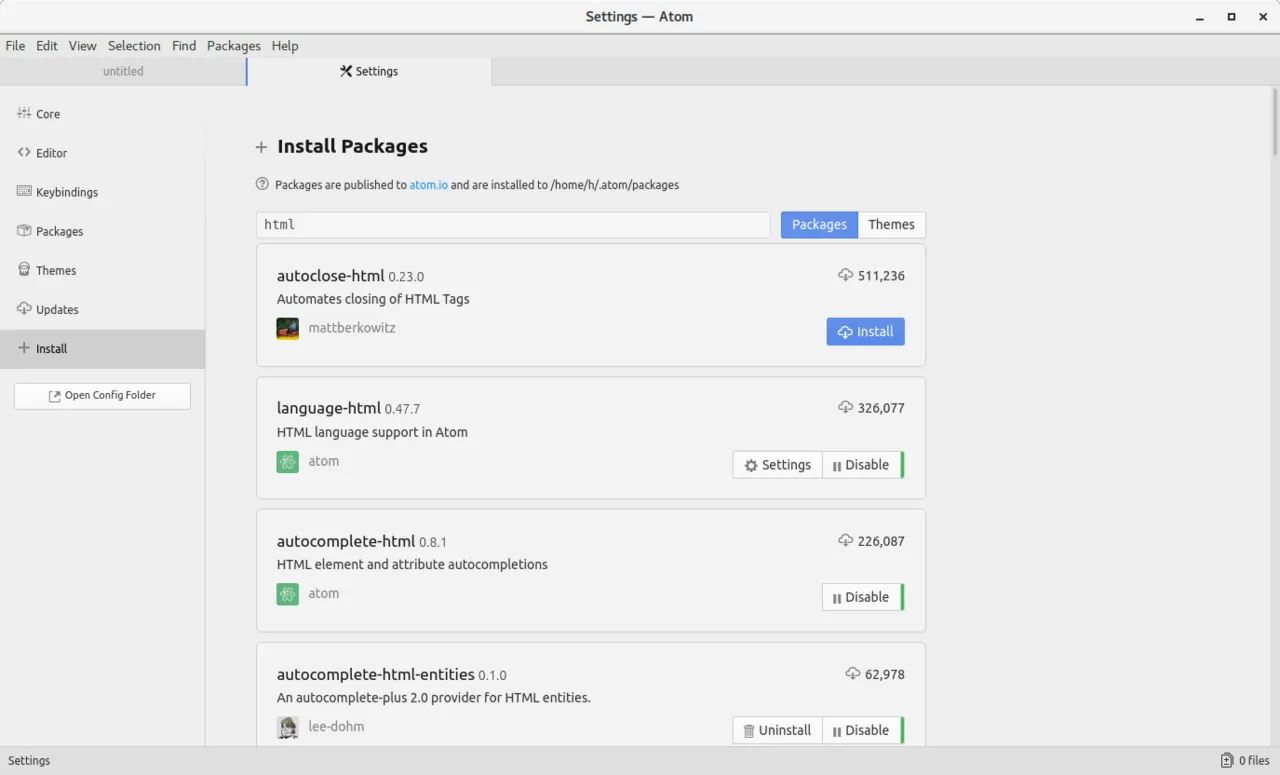Open the Selection menu

[x=134, y=46]
